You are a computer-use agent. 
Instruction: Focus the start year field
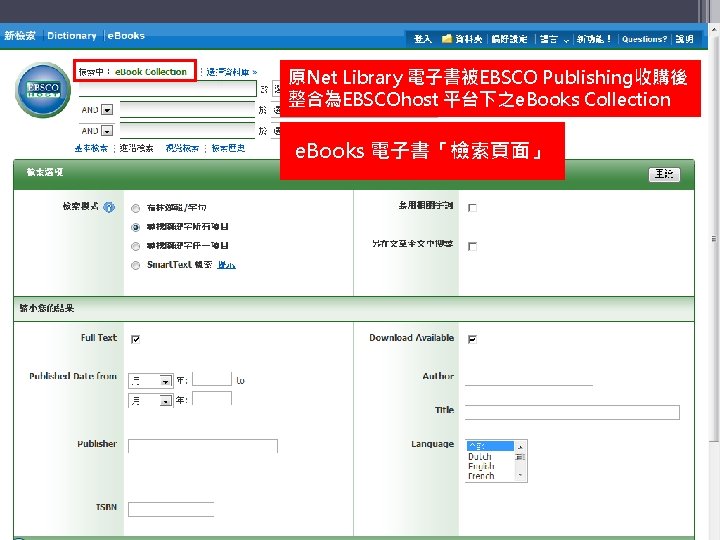click(x=212, y=379)
